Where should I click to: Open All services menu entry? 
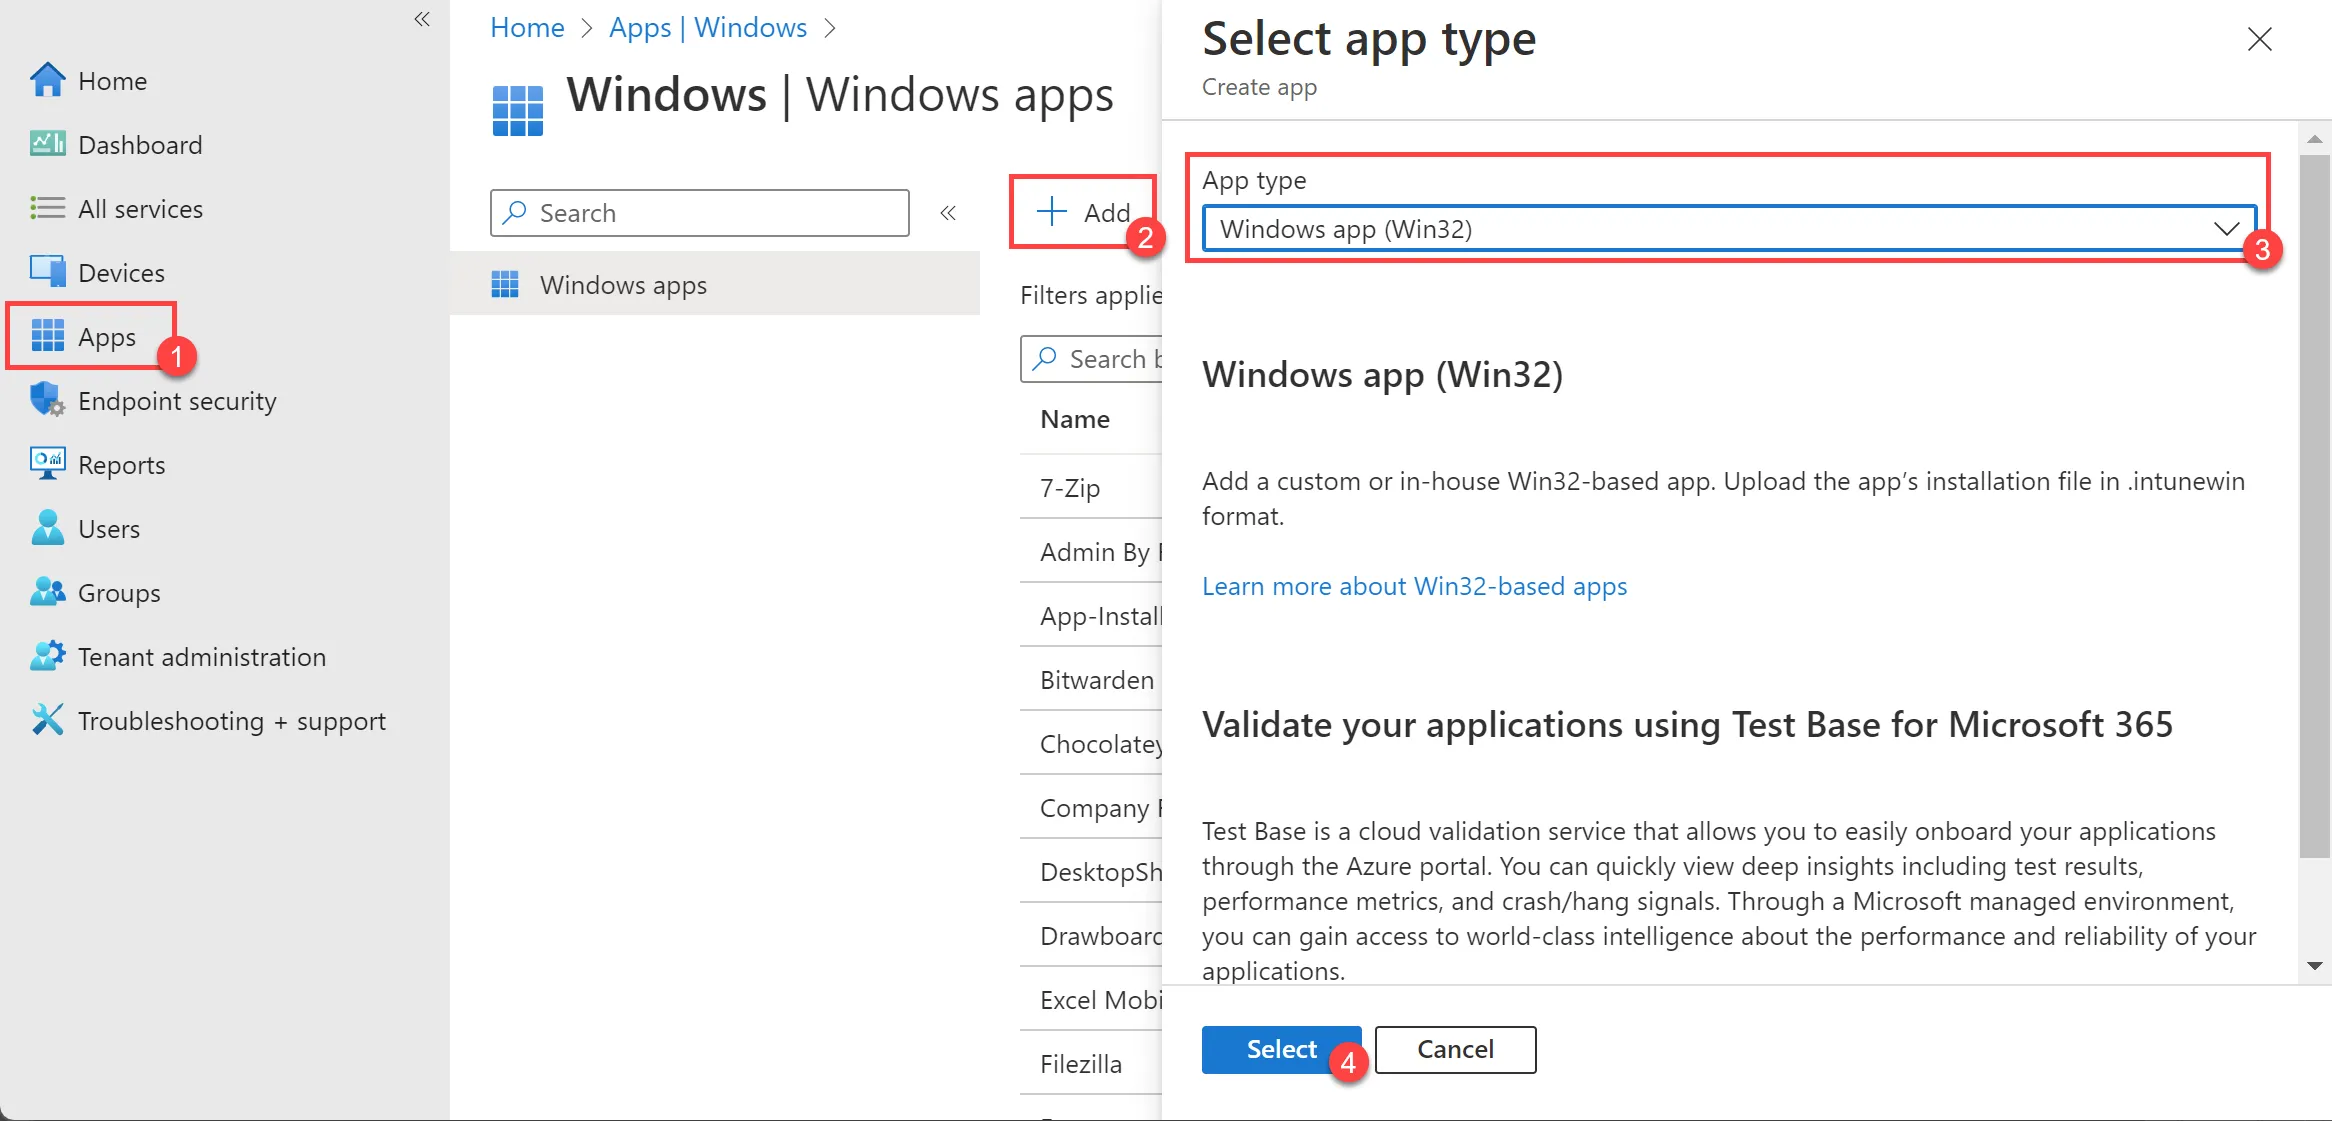[x=140, y=209]
